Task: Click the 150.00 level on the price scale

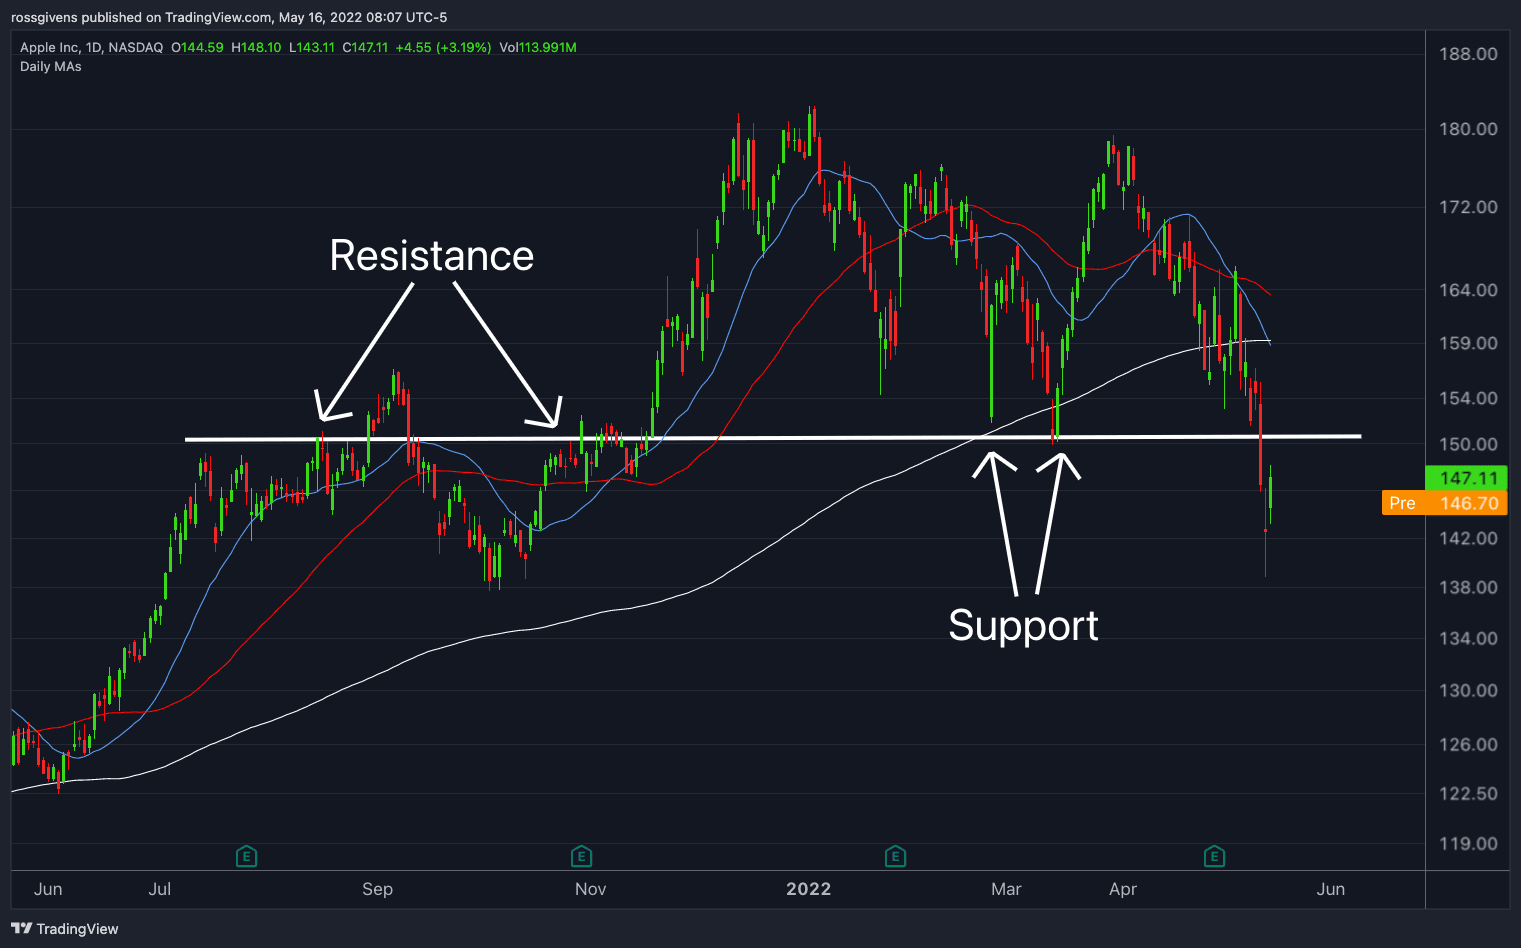Action: pos(1469,444)
